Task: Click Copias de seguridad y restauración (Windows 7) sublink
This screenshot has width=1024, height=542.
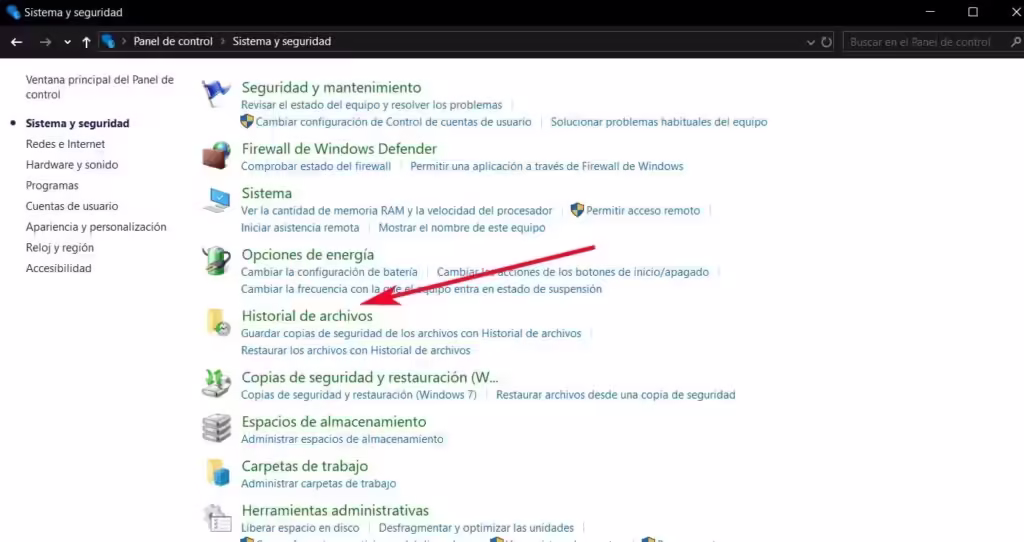Action: pyautogui.click(x=359, y=395)
